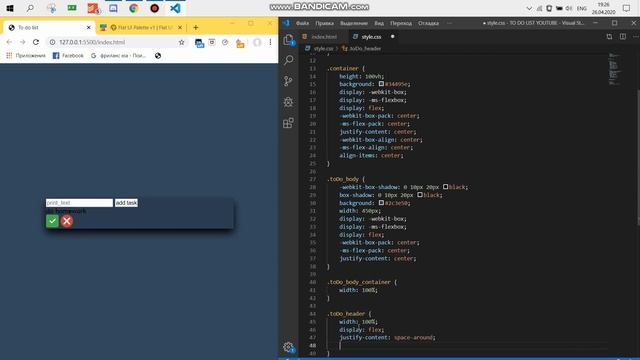Open a new Chrome tab
This screenshot has height=360, width=640.
click(196, 27)
